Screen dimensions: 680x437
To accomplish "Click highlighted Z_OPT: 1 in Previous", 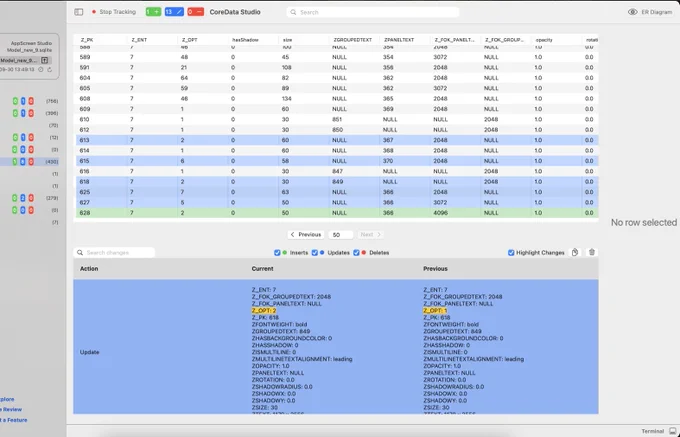I will [x=435, y=311].
